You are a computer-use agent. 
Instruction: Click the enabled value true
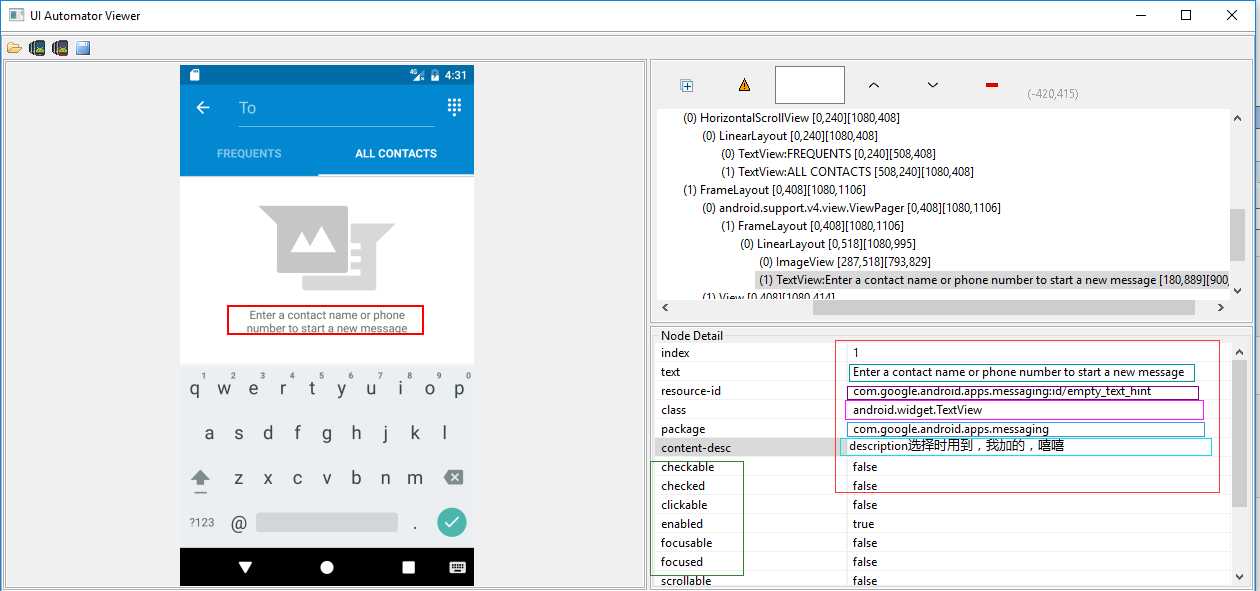click(864, 524)
